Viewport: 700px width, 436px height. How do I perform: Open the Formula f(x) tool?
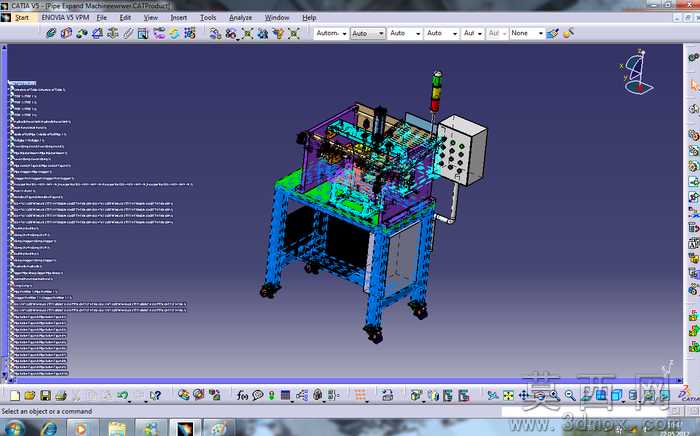[242, 395]
